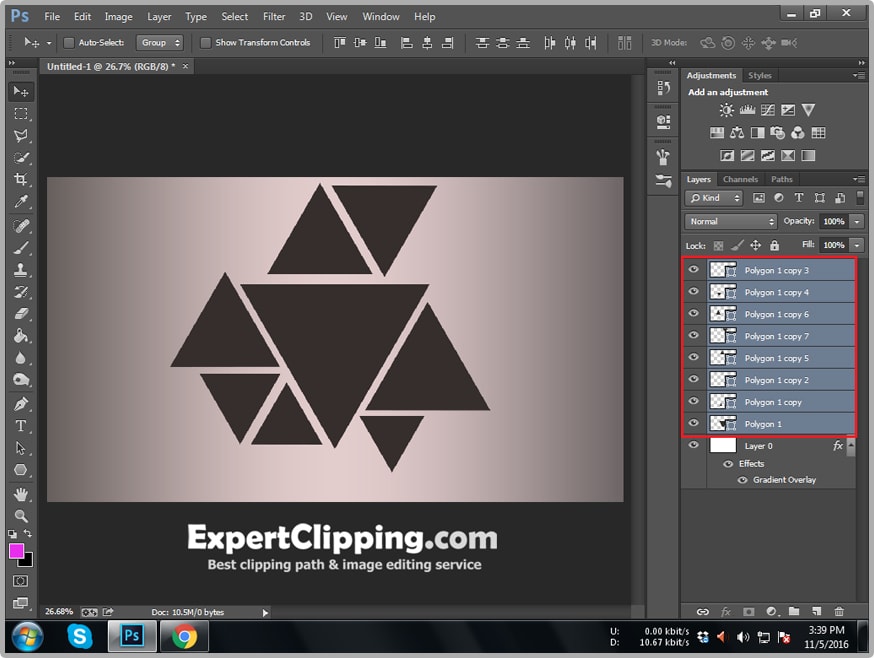Switch to the Channels tab

click(740, 180)
